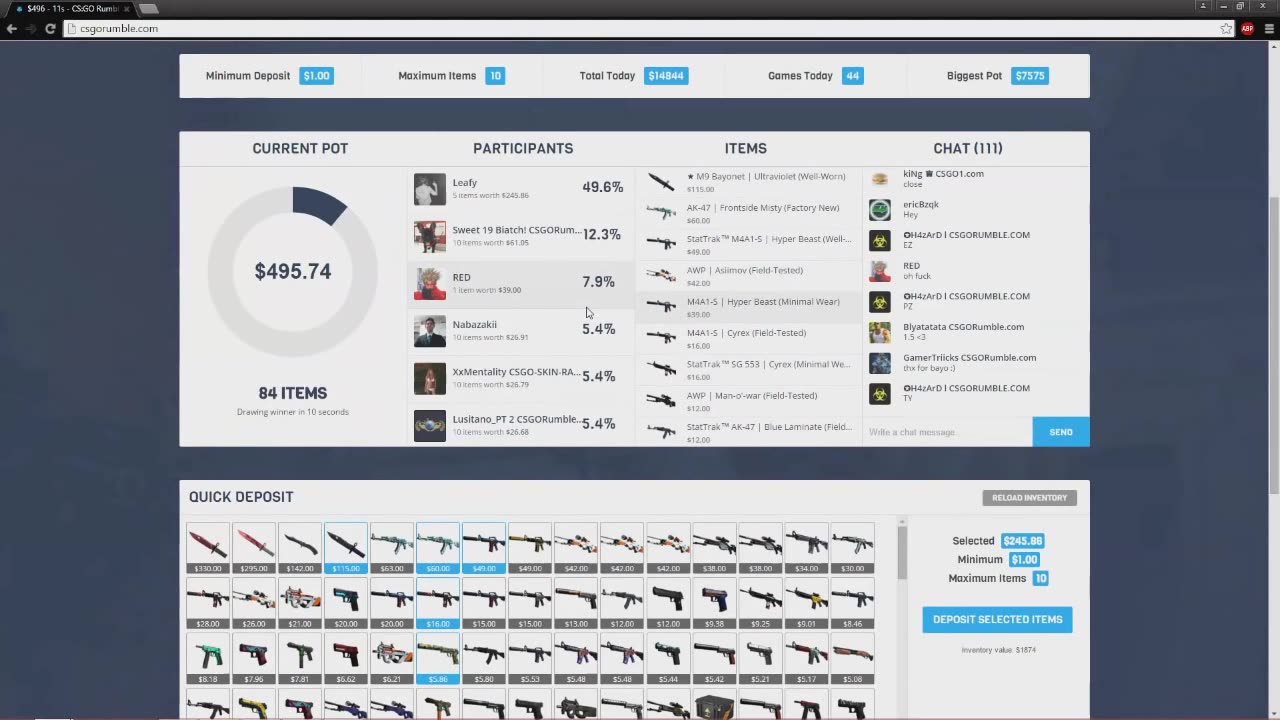Click H4zArD's avatar next to 'EZ' message
The image size is (1280, 720).
[x=880, y=240]
